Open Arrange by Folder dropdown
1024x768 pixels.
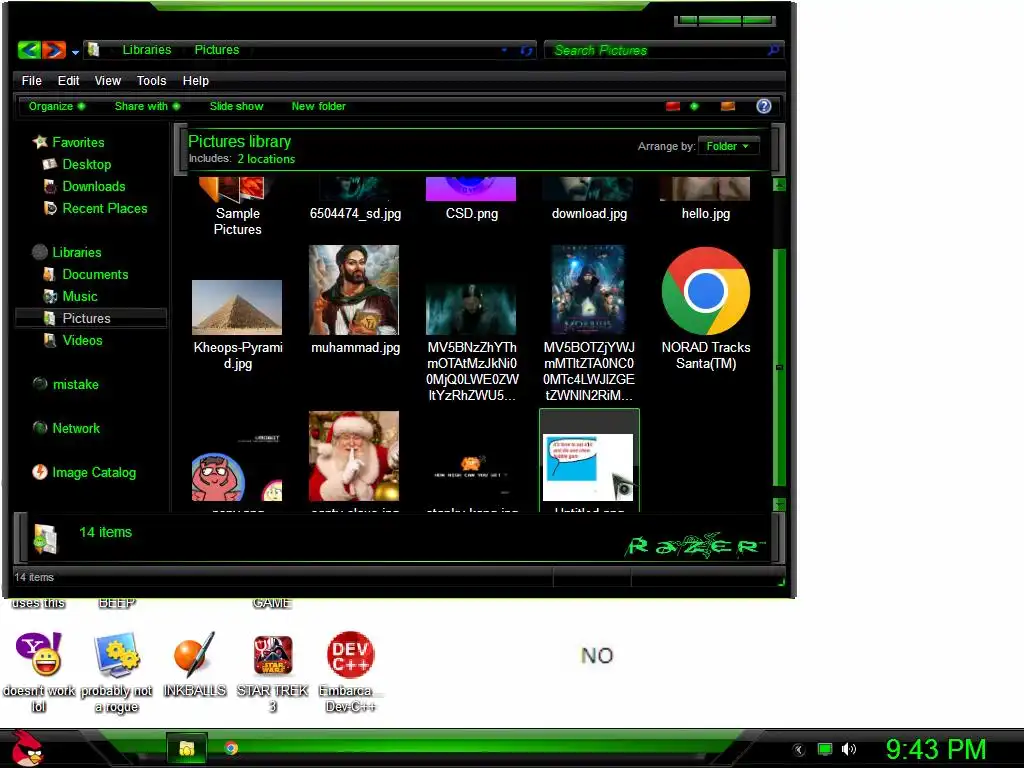click(728, 146)
